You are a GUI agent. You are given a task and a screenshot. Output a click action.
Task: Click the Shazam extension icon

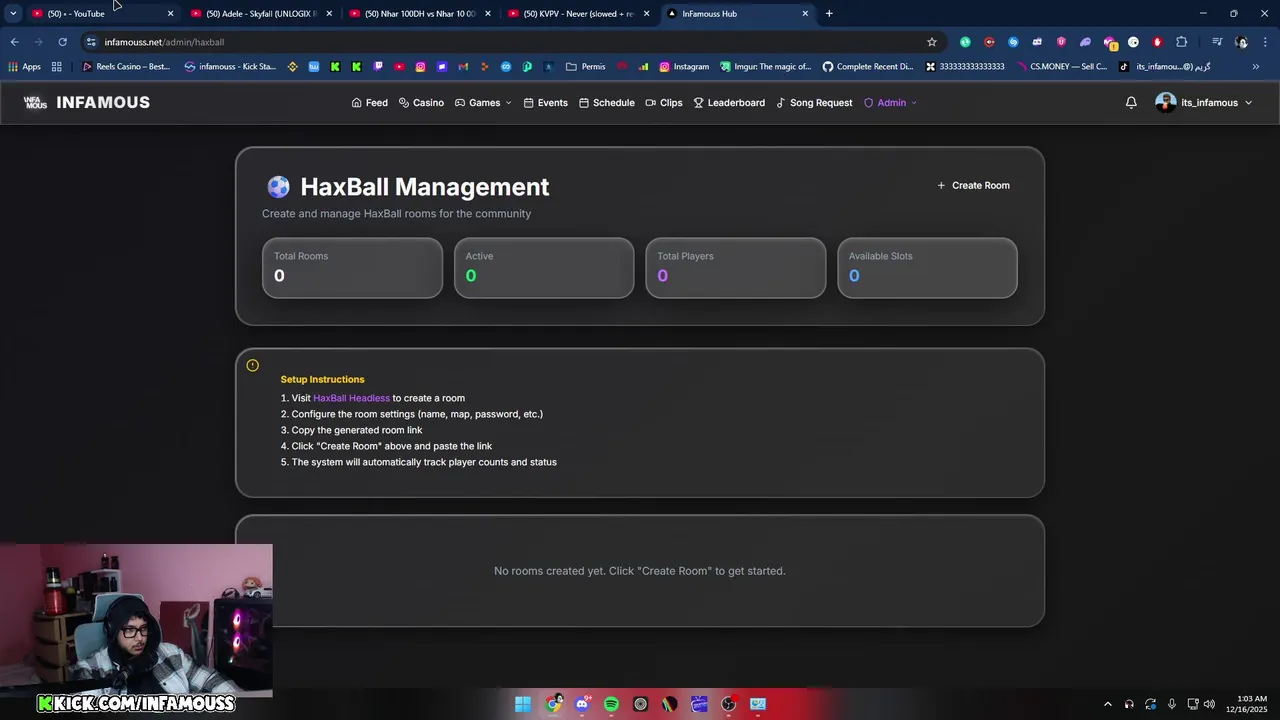tap(1013, 42)
